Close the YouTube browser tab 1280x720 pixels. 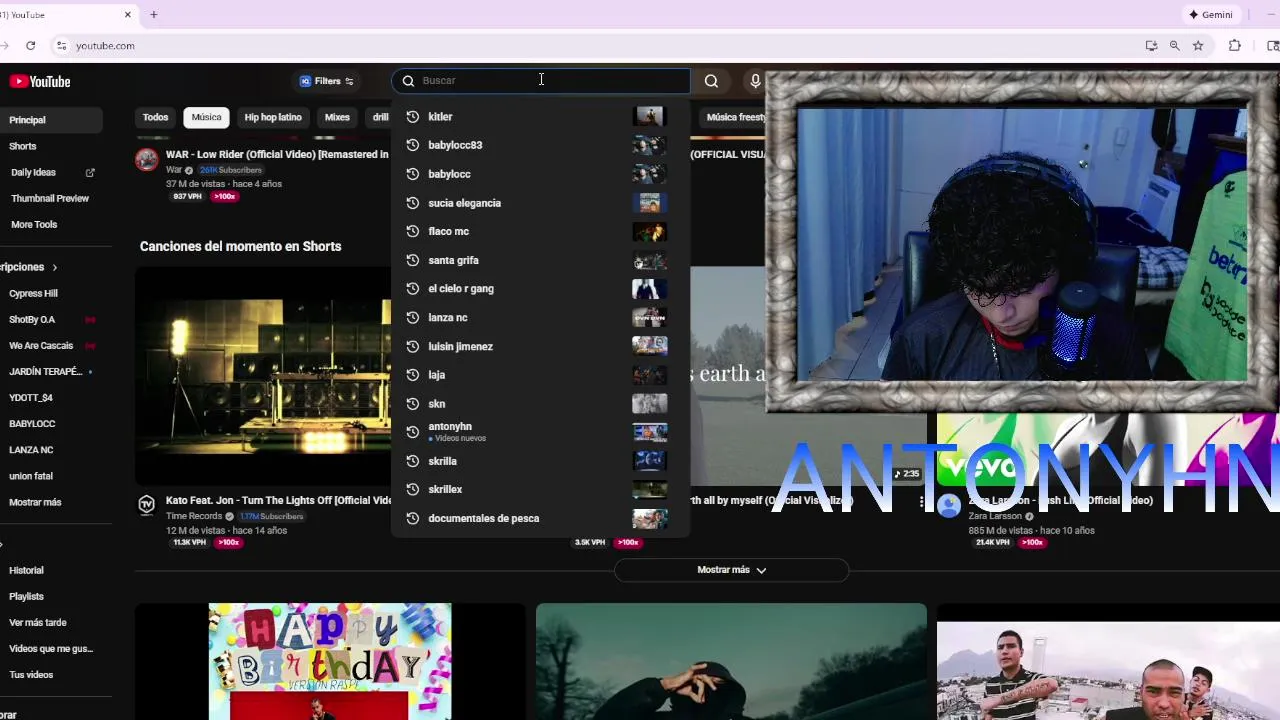[128, 15]
